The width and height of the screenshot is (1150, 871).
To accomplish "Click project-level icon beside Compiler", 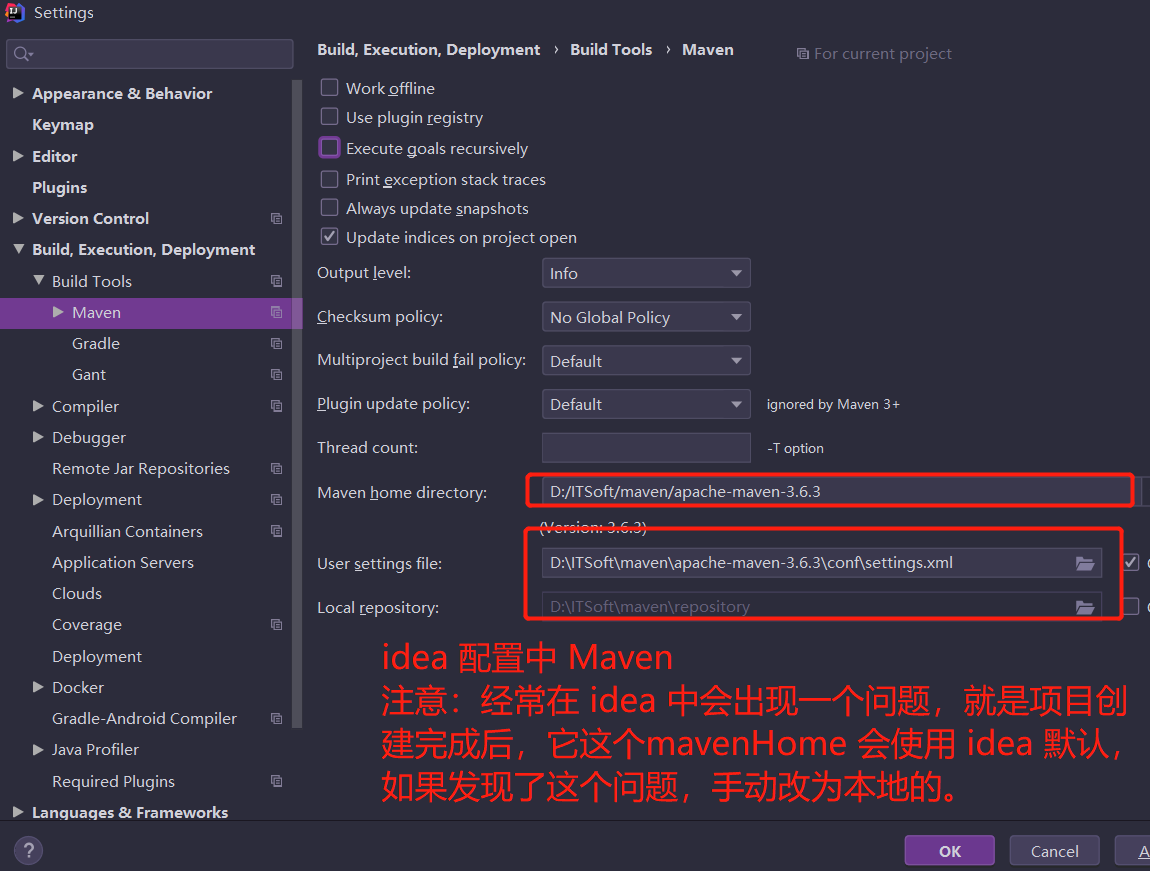I will point(276,406).
